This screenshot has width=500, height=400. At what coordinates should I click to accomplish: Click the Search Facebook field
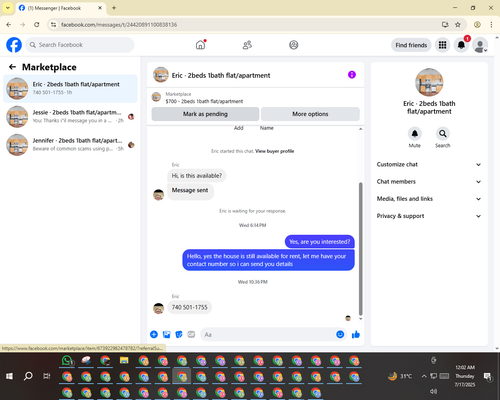click(x=80, y=45)
